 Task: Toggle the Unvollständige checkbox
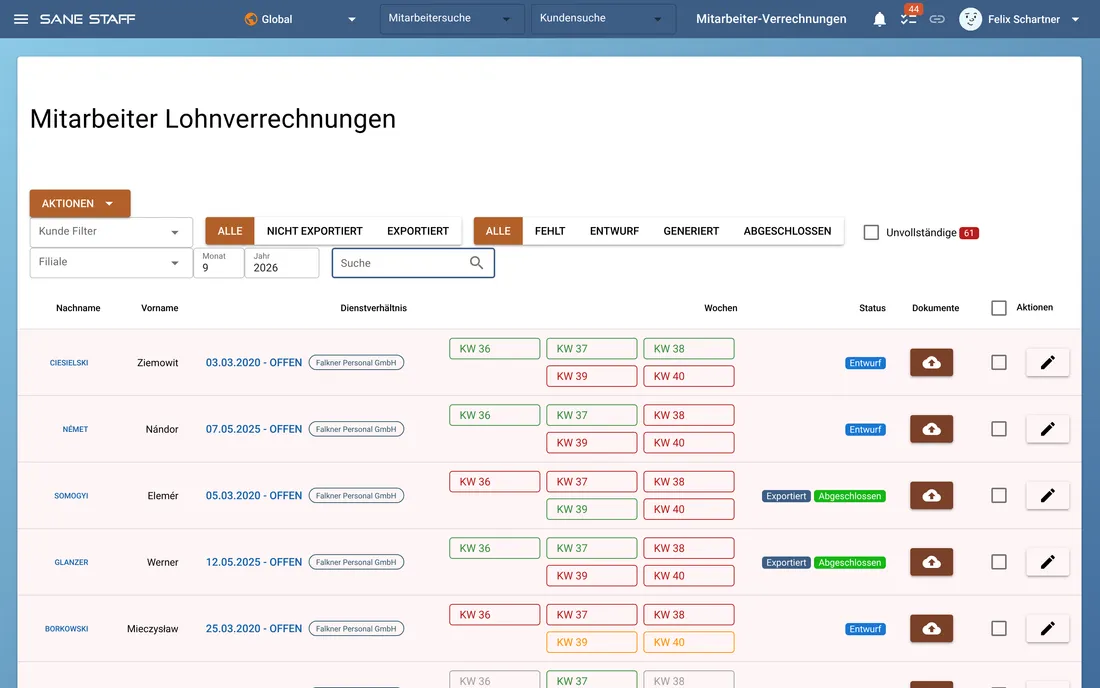(x=871, y=232)
